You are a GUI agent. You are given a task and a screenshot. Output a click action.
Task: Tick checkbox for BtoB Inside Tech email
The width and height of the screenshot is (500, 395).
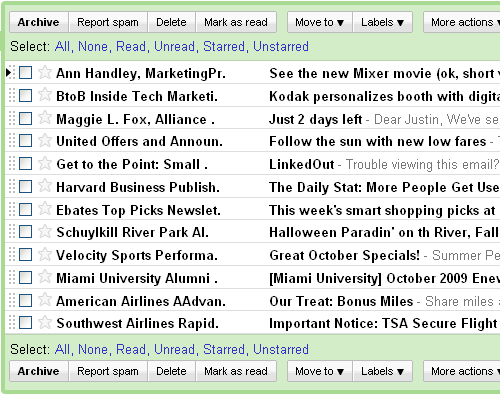click(x=26, y=96)
